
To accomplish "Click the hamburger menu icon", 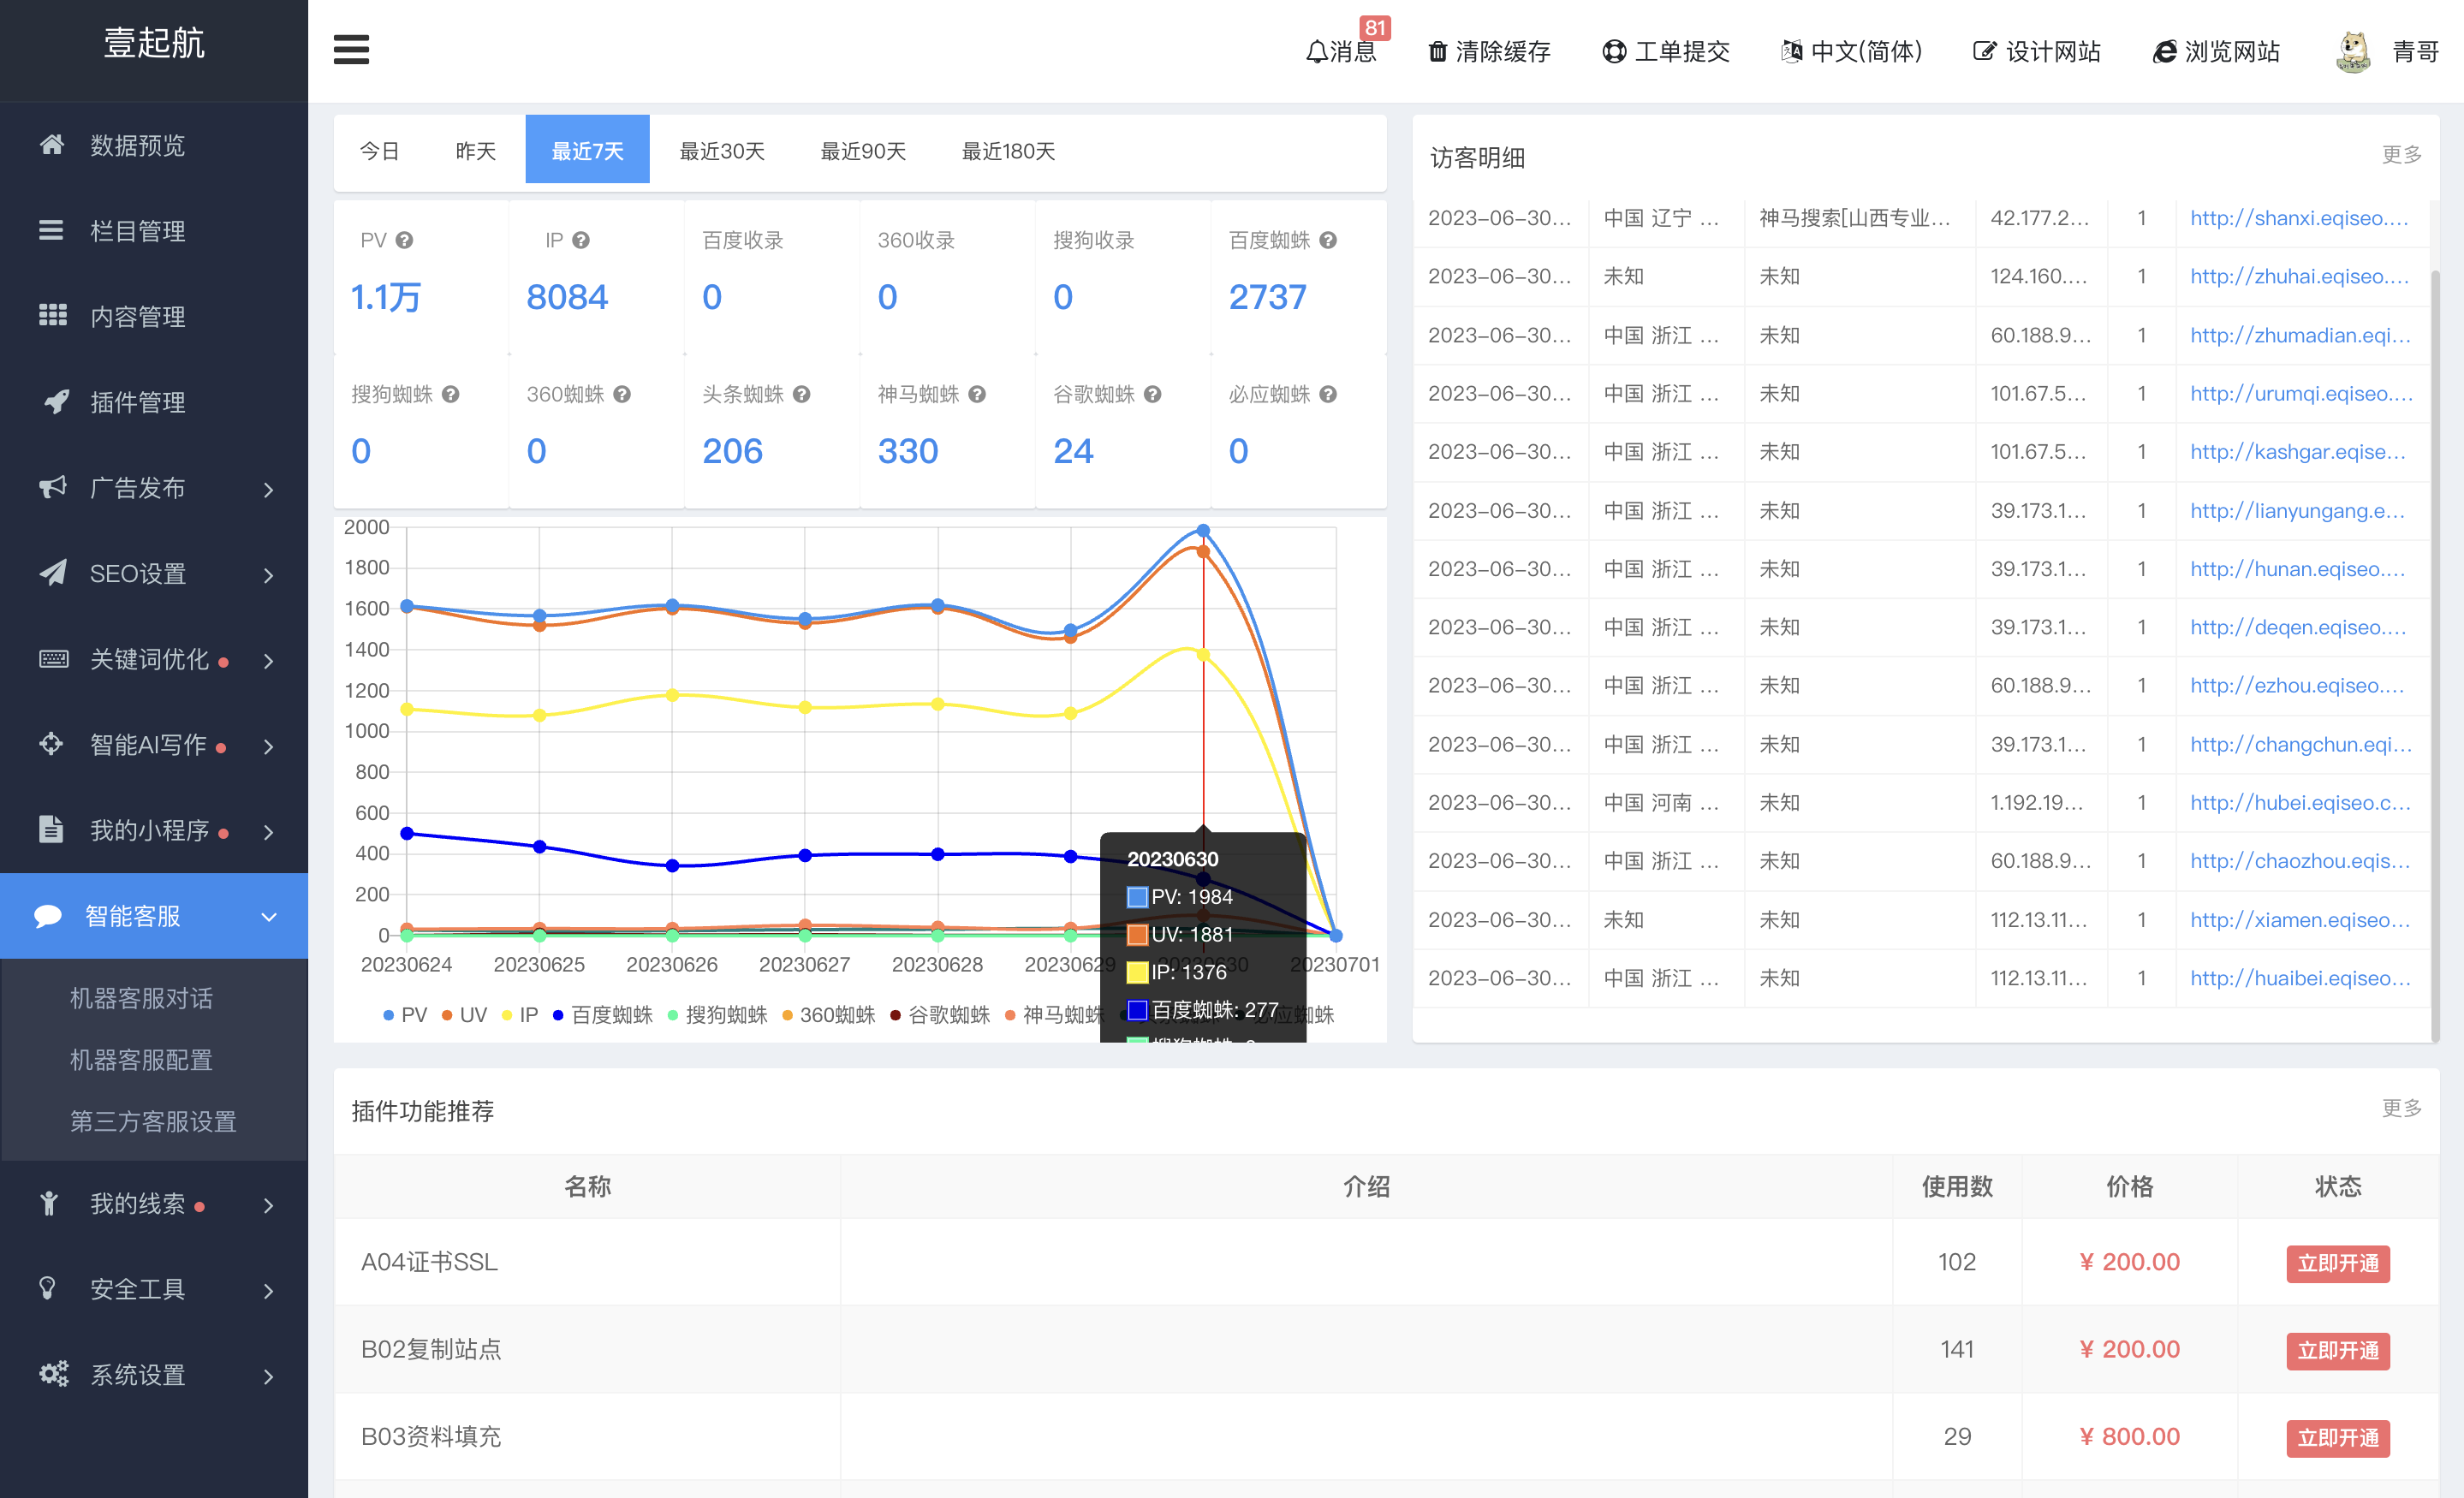I will [351, 49].
